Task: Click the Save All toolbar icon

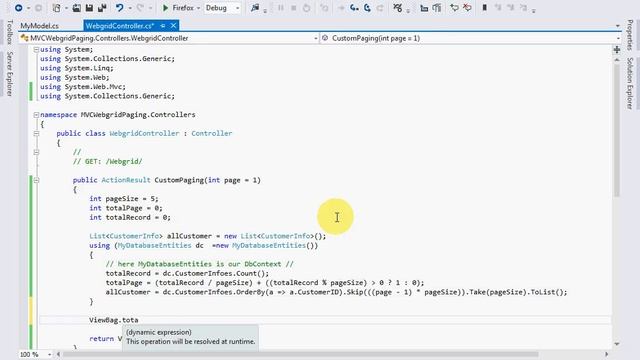Action: (x=102, y=8)
